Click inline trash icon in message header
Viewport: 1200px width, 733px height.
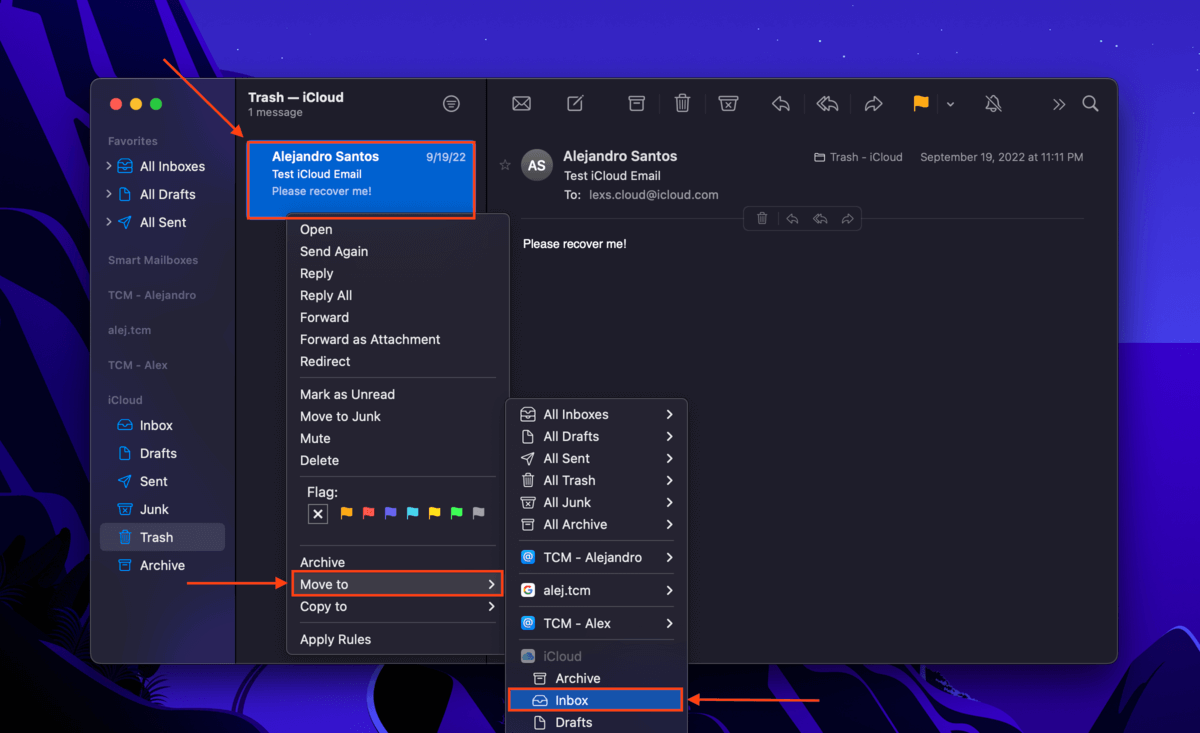tap(762, 218)
